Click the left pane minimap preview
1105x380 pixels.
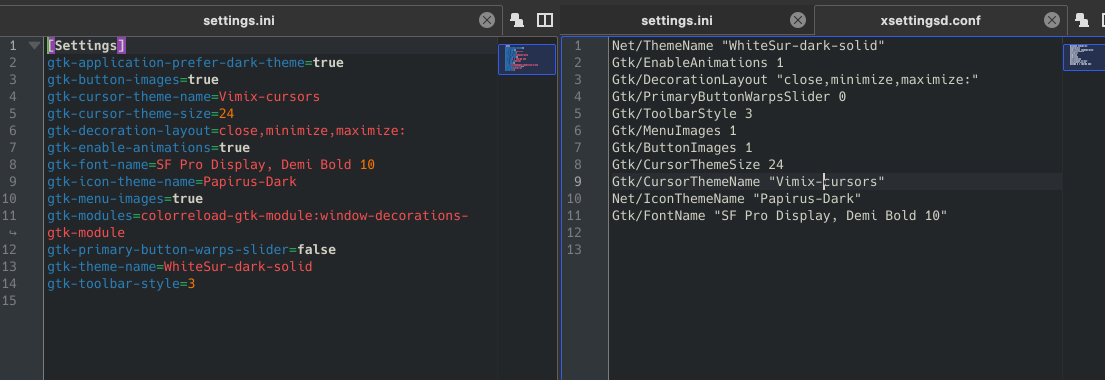pyautogui.click(x=526, y=59)
